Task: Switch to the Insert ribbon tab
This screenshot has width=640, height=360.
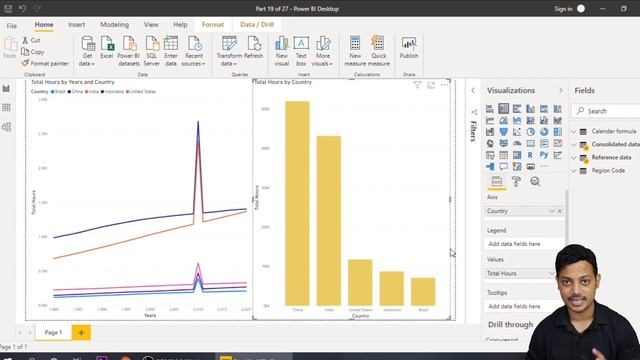Action: [x=76, y=24]
